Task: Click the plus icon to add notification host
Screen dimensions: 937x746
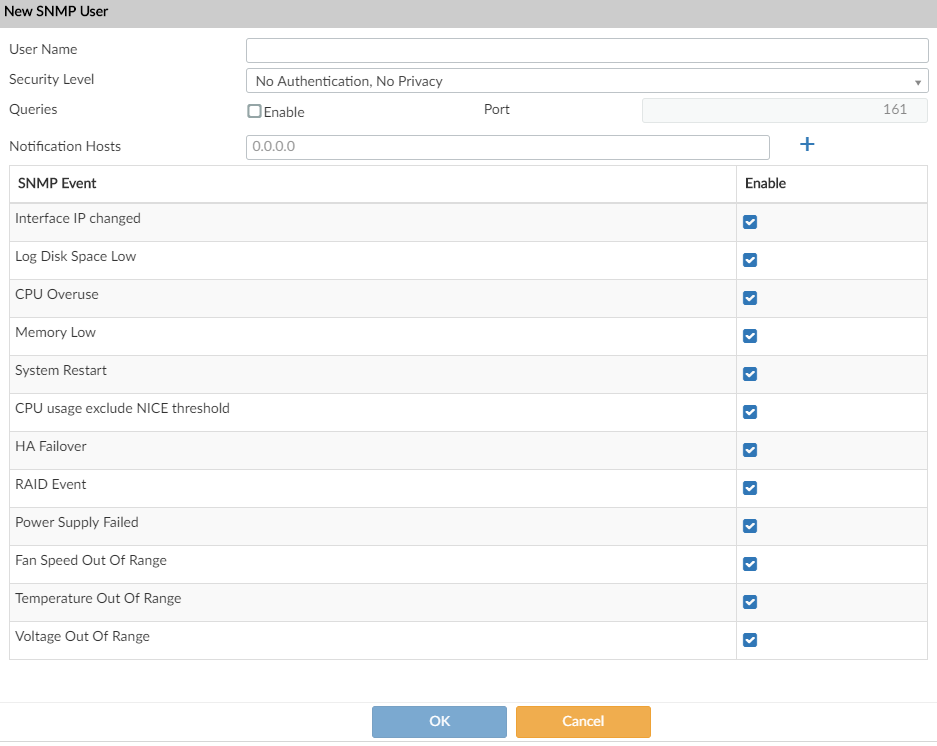Action: 807,145
